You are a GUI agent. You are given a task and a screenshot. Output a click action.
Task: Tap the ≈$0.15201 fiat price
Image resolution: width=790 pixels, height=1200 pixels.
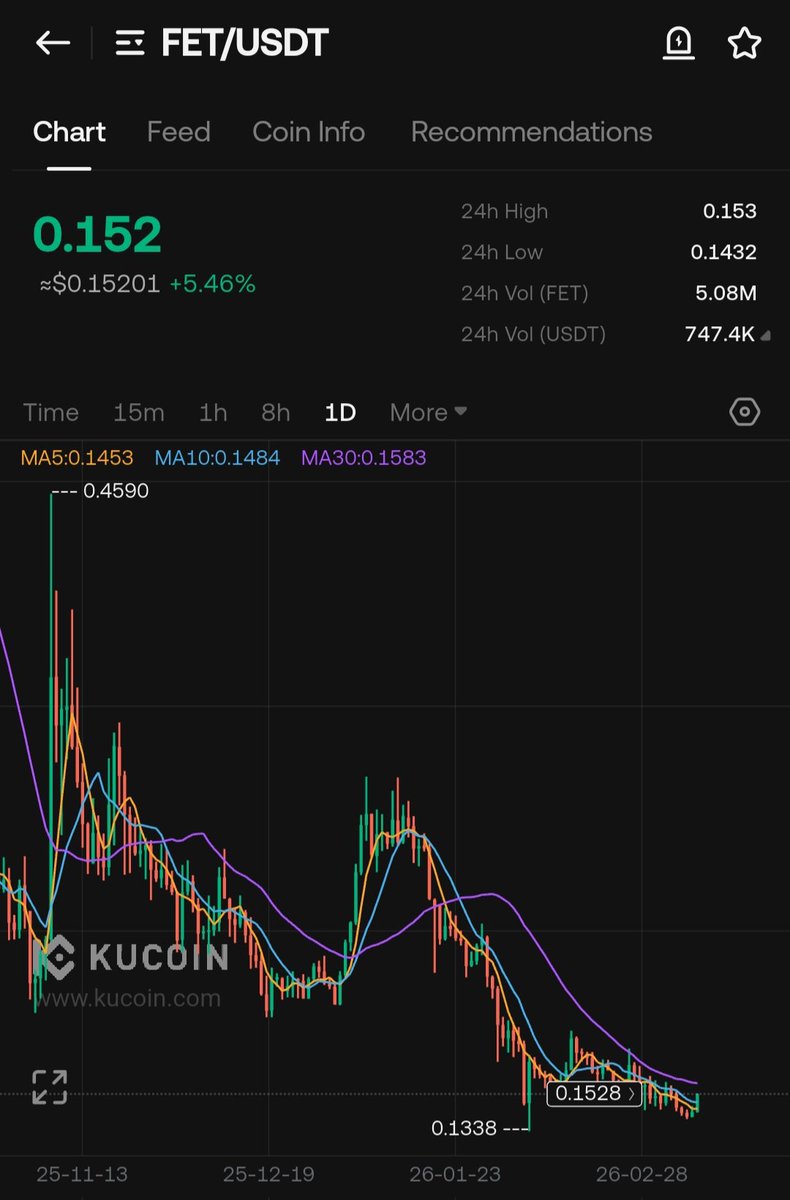tap(99, 284)
